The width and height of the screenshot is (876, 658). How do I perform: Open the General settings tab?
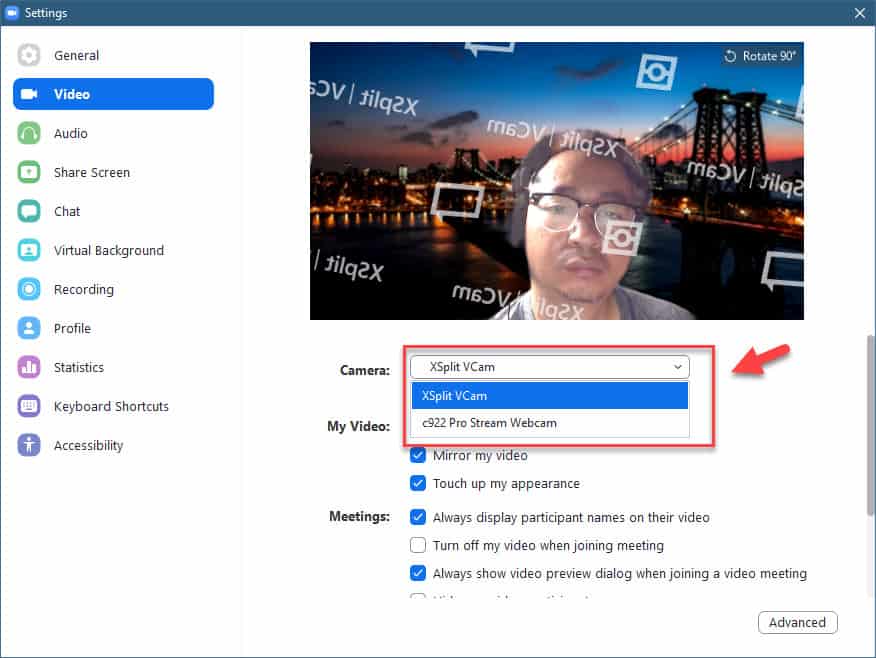pos(113,55)
